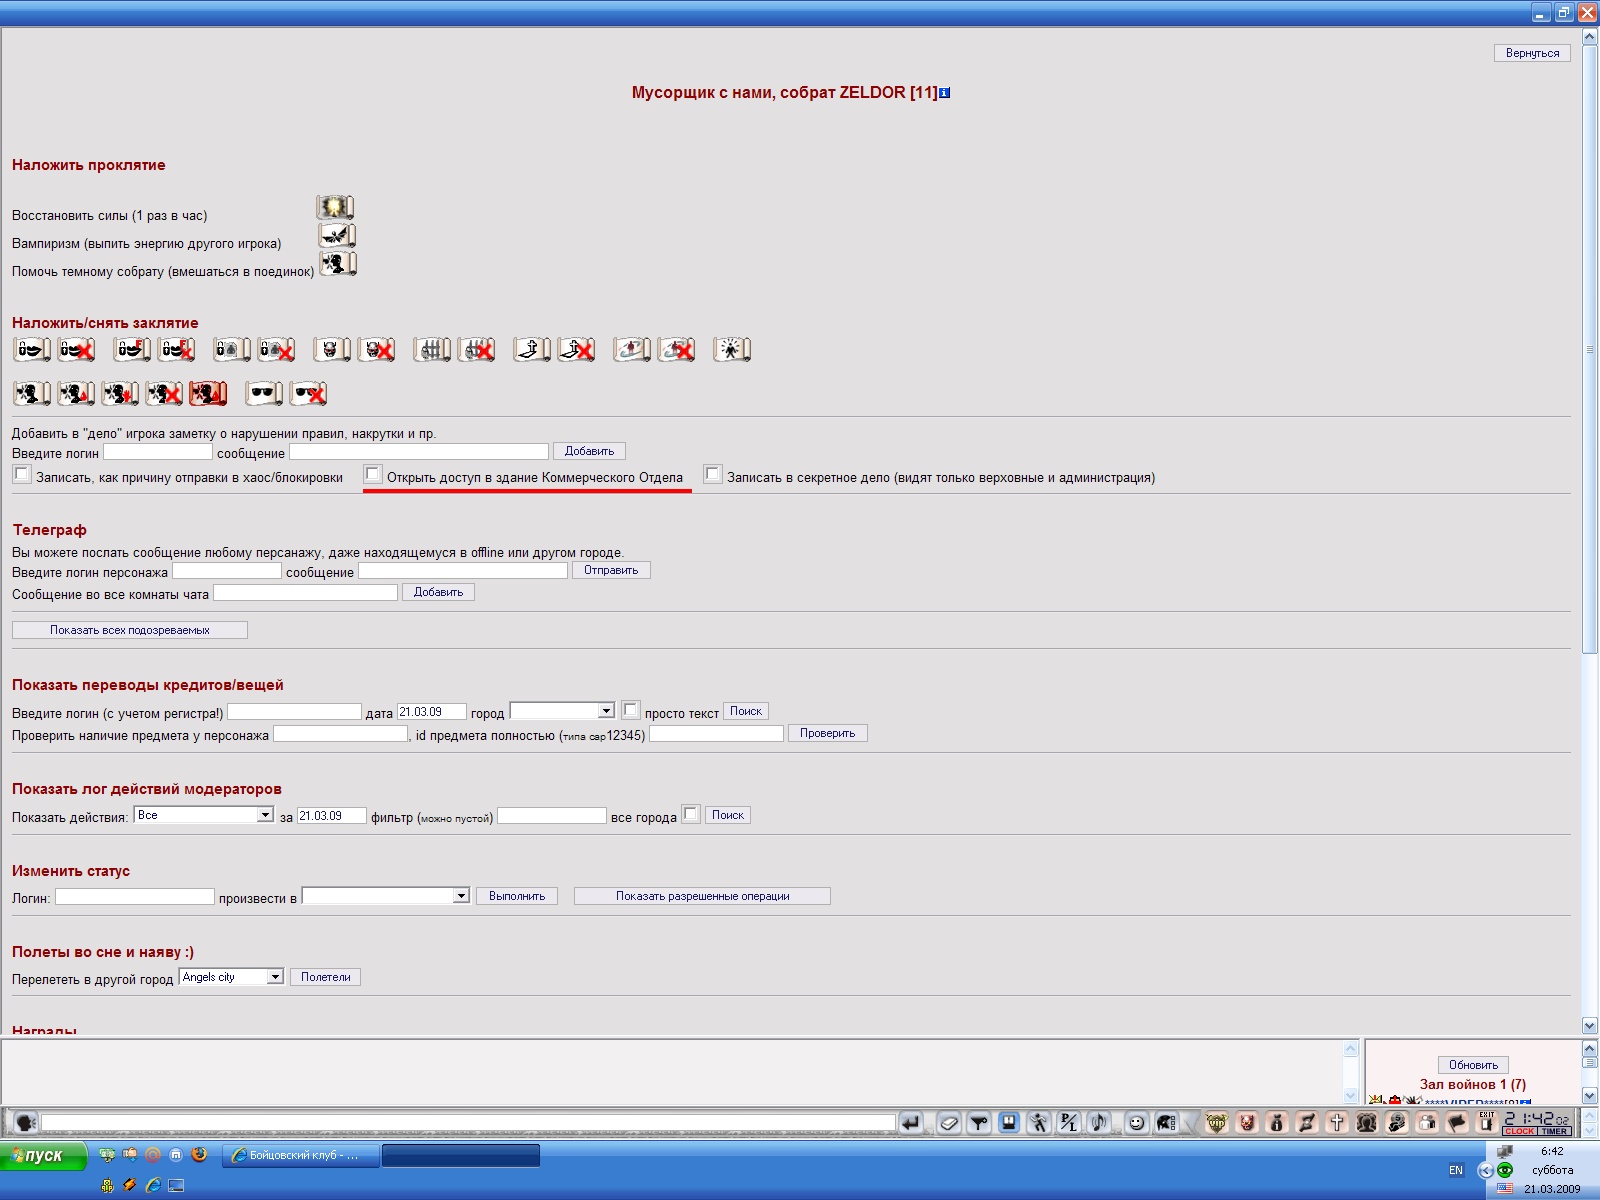Viewport: 1600px width, 1200px height.
Task: Apply the demon mask curse scroll
Action: click(x=332, y=350)
